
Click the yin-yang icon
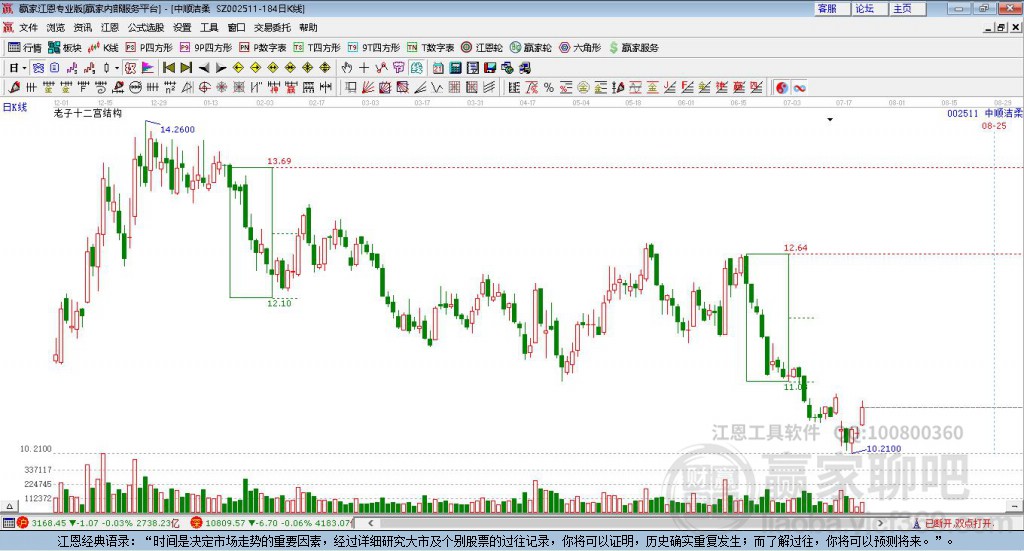tap(782, 87)
